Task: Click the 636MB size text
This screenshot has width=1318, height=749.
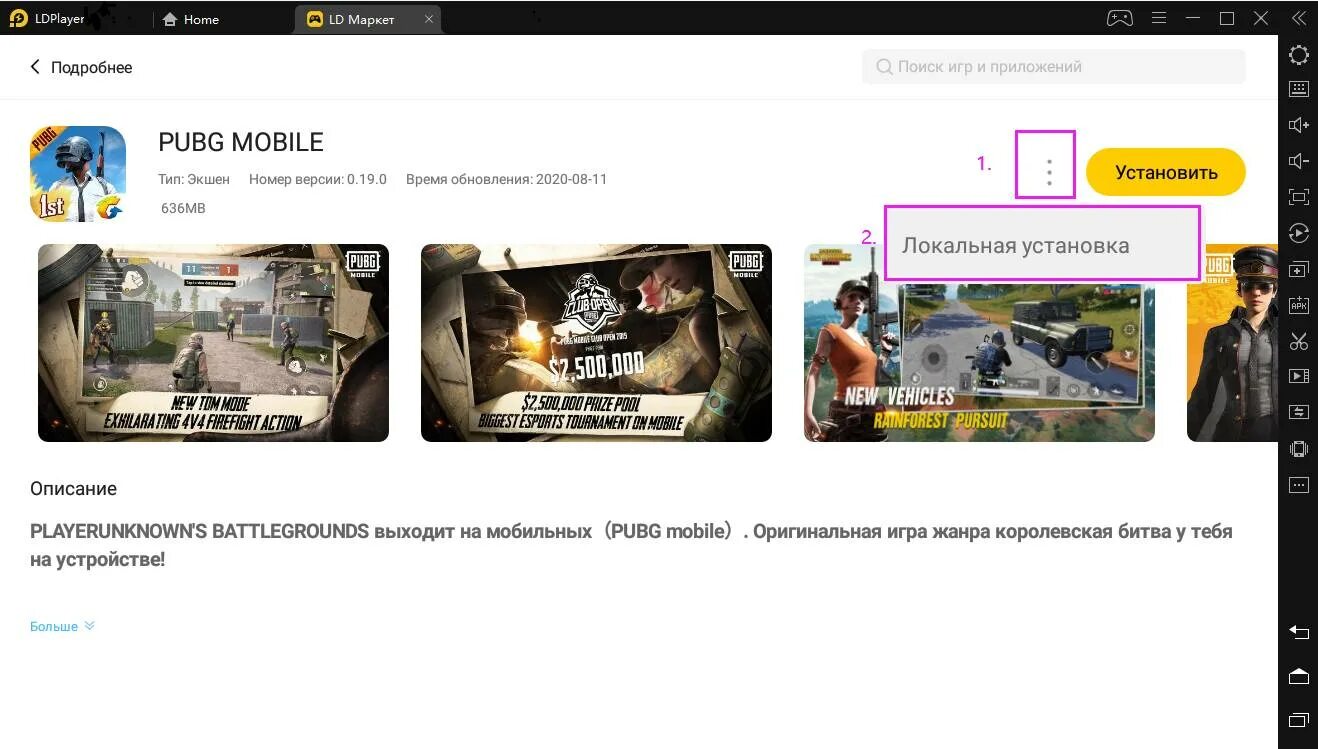Action: click(x=183, y=209)
